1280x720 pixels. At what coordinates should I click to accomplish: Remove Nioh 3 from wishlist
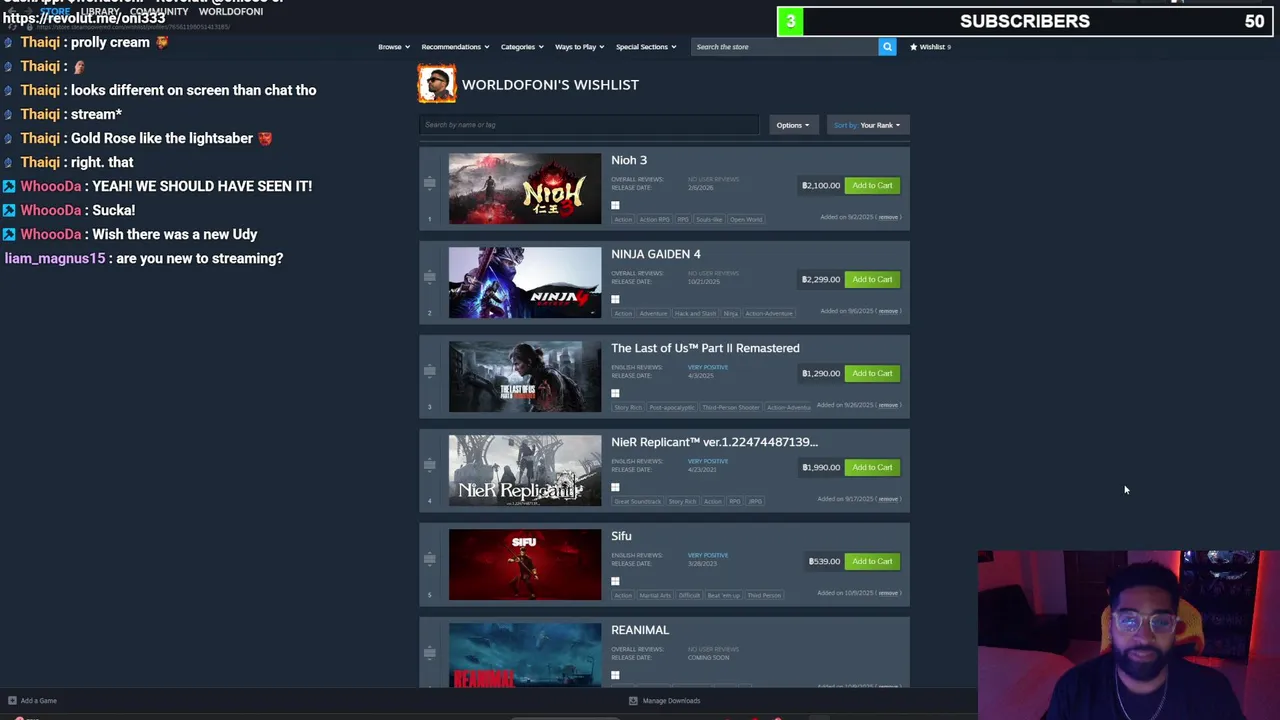tap(888, 217)
